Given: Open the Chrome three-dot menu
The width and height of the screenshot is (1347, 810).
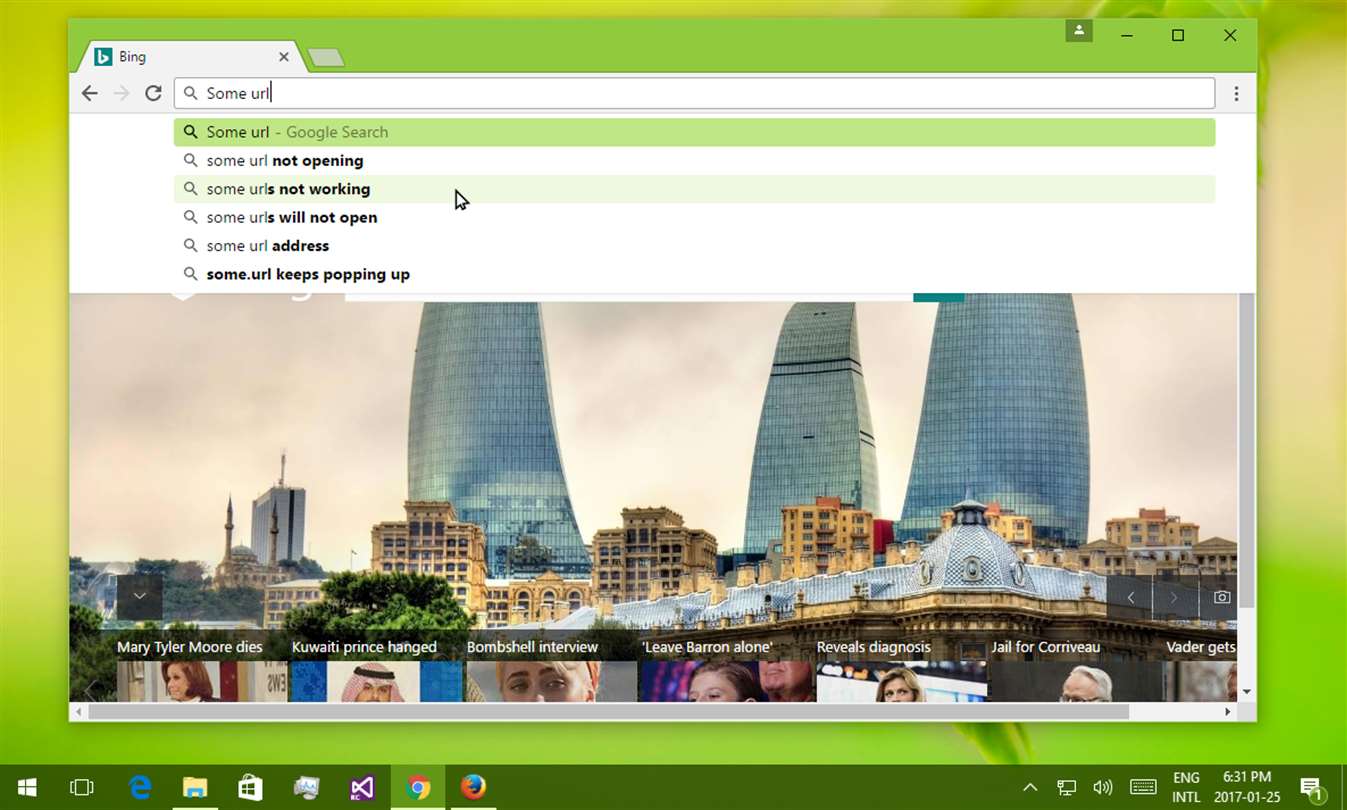Looking at the screenshot, I should coord(1236,93).
